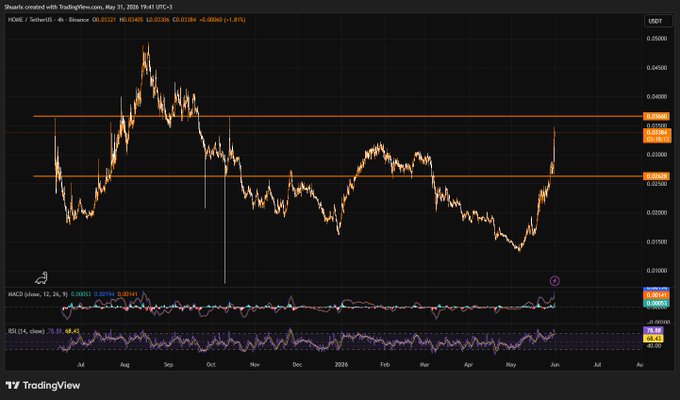Click the low value L0.03306

158,20
